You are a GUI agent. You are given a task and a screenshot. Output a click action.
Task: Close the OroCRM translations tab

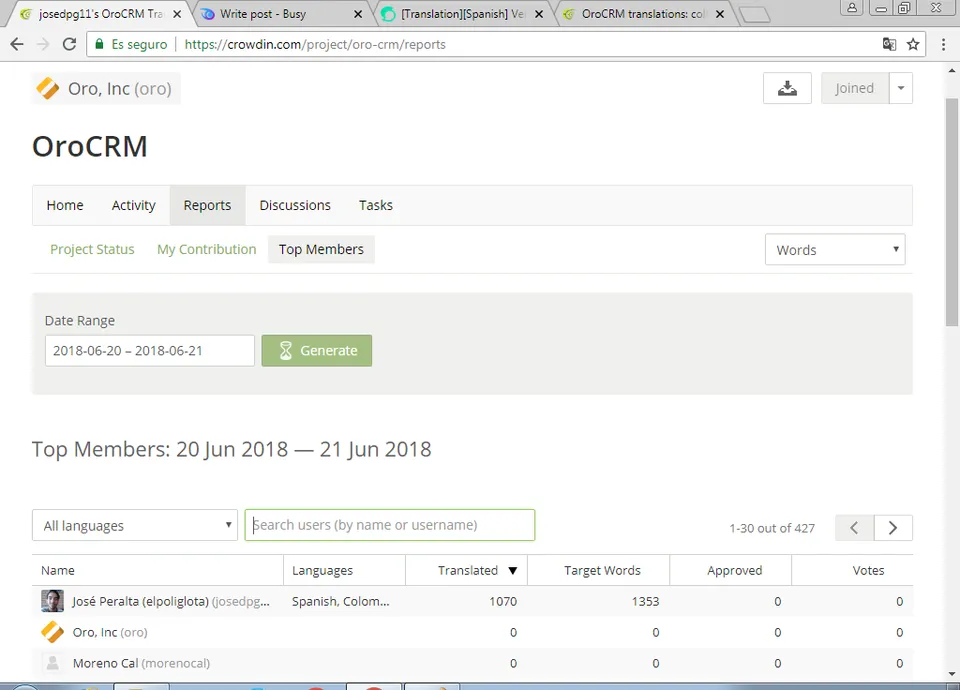pos(720,13)
